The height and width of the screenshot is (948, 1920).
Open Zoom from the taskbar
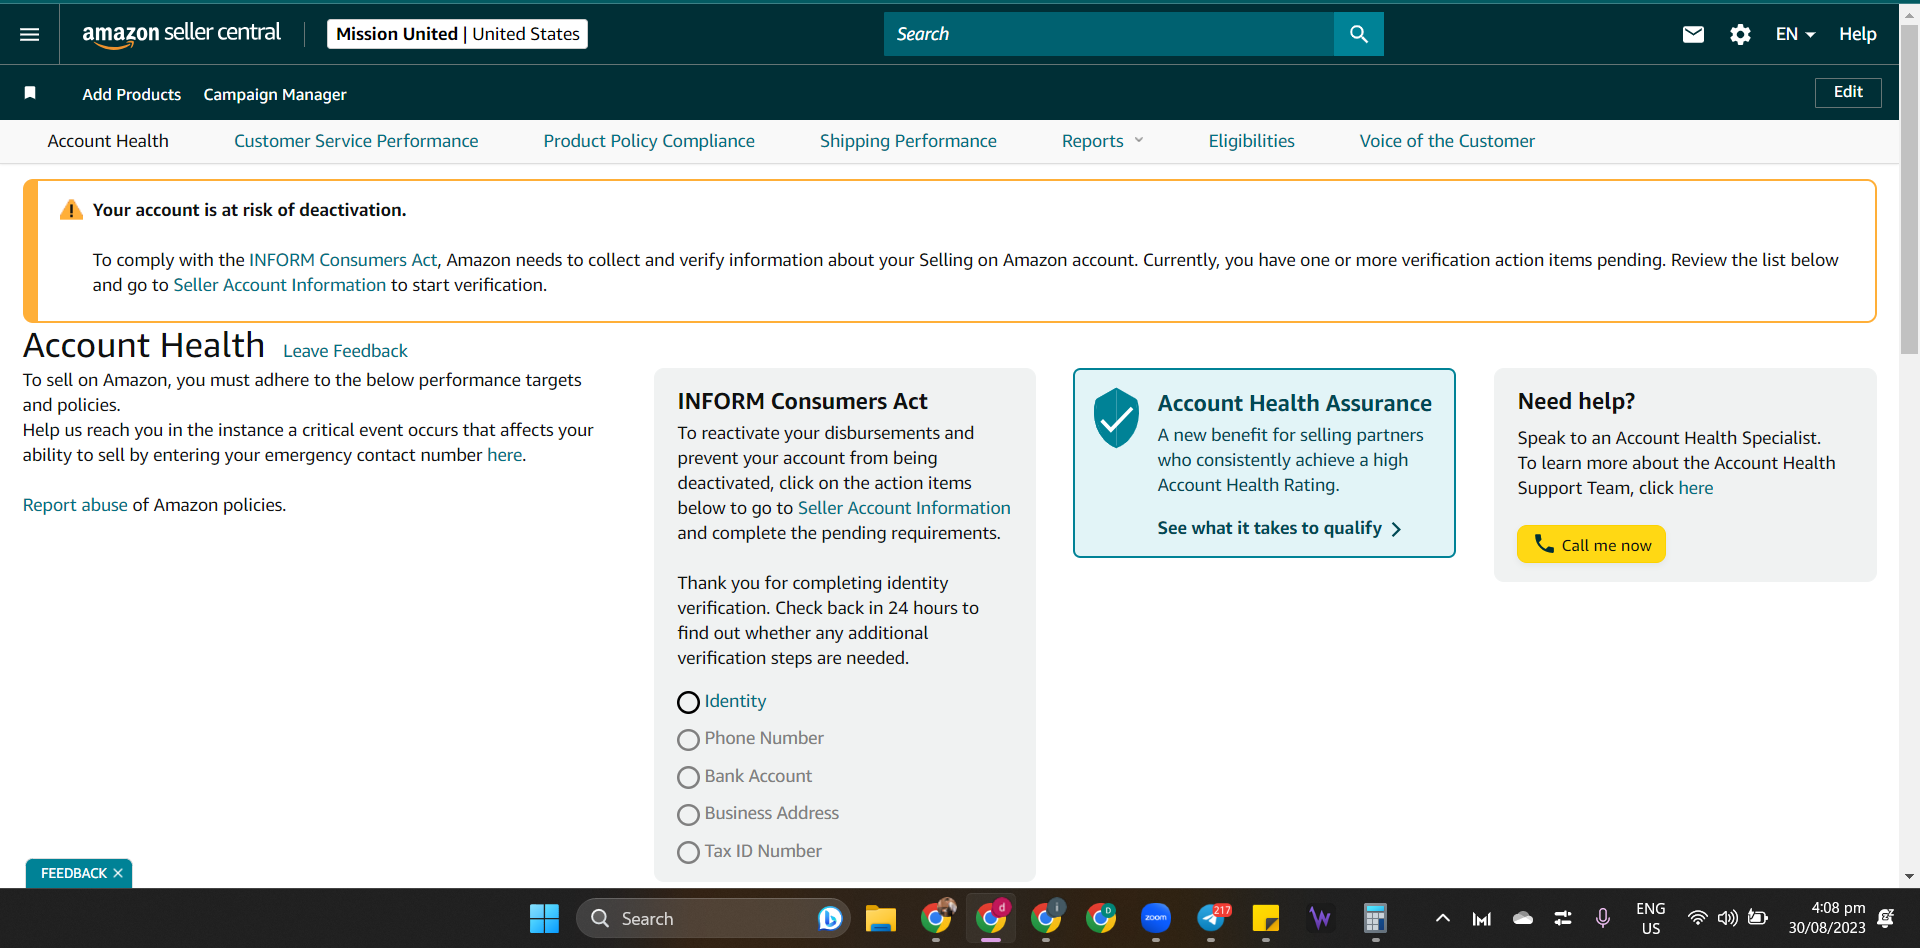(x=1156, y=918)
